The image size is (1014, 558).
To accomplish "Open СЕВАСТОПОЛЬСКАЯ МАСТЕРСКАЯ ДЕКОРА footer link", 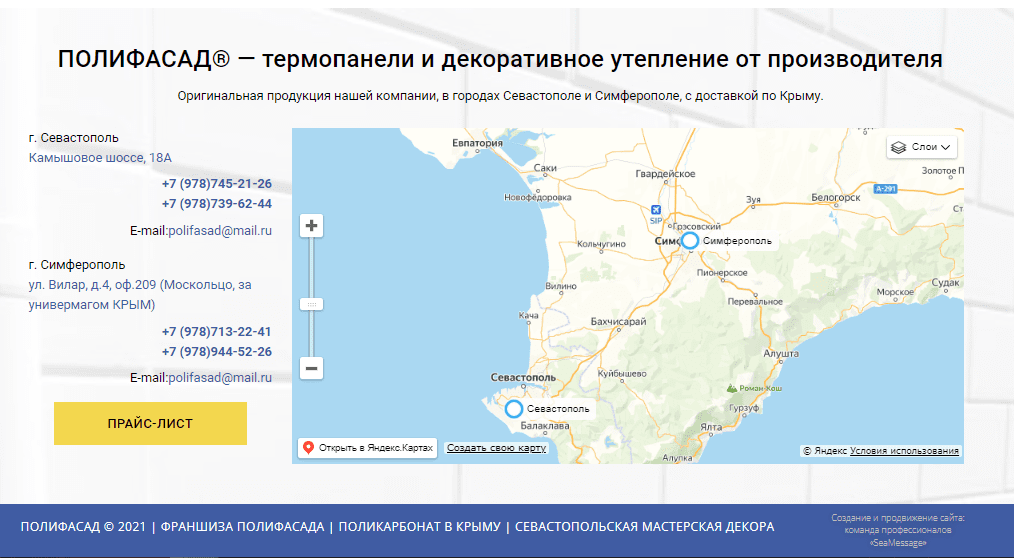I will pos(644,527).
